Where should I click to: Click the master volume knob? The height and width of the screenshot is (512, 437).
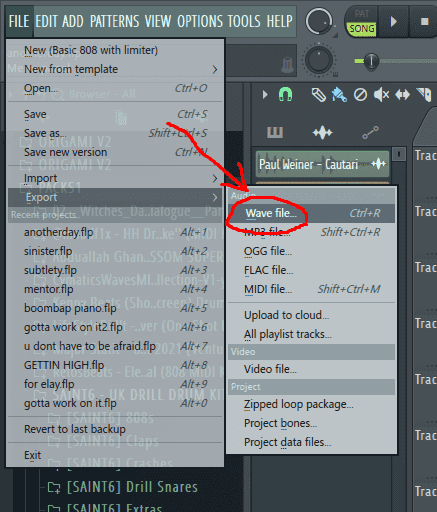(319, 22)
